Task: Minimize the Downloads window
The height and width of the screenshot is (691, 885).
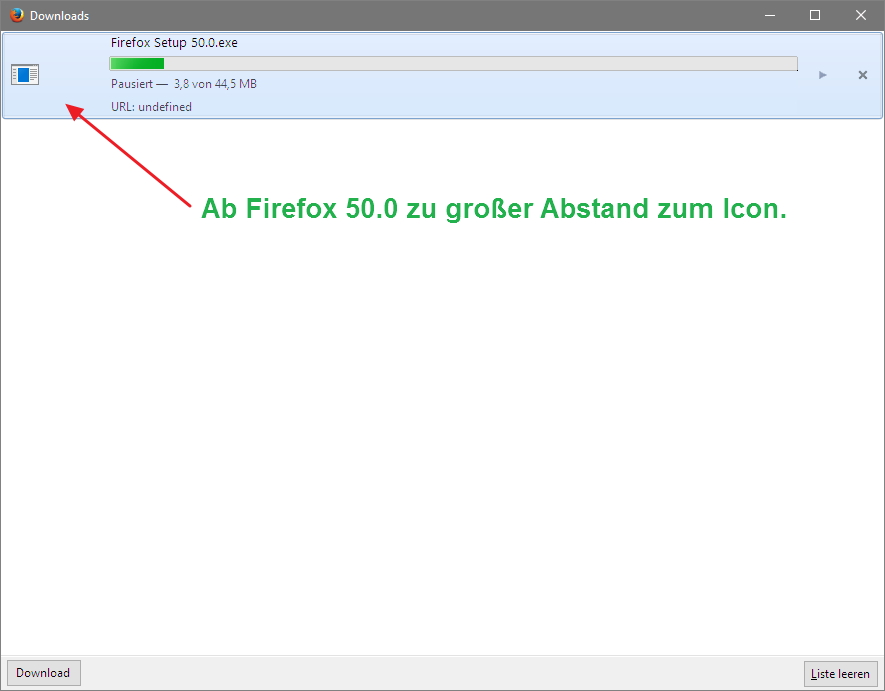Action: [x=770, y=15]
